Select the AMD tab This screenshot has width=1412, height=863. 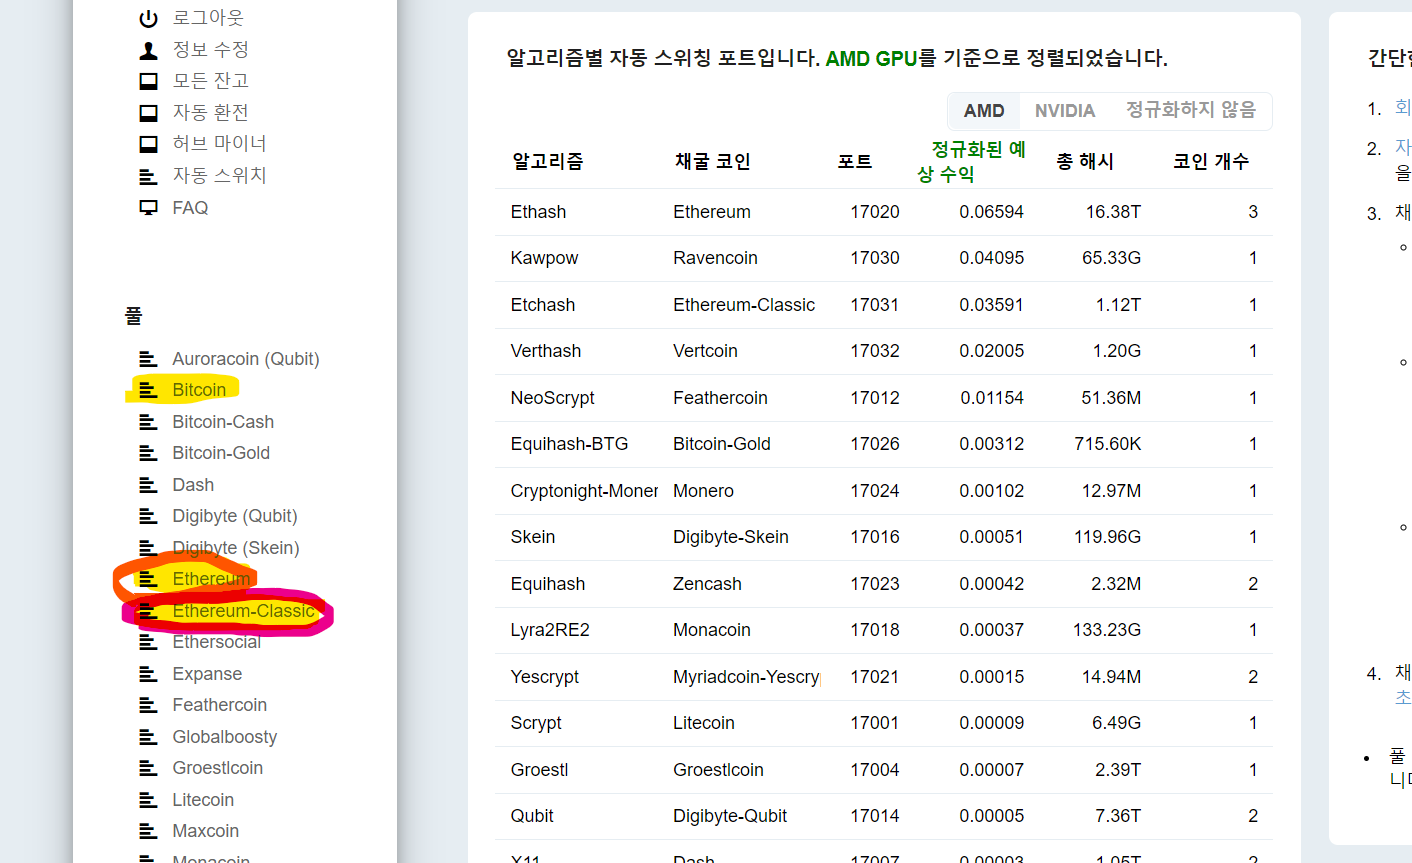click(x=984, y=111)
